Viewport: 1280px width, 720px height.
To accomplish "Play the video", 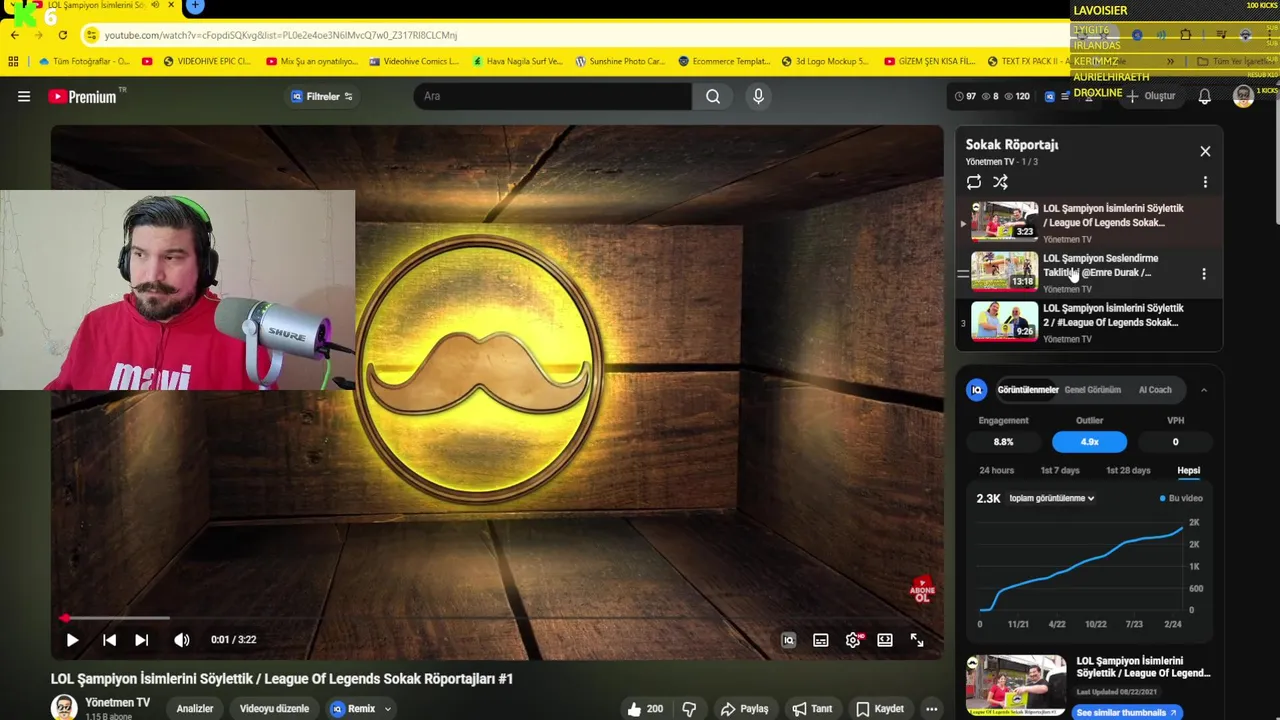I will click(72, 640).
